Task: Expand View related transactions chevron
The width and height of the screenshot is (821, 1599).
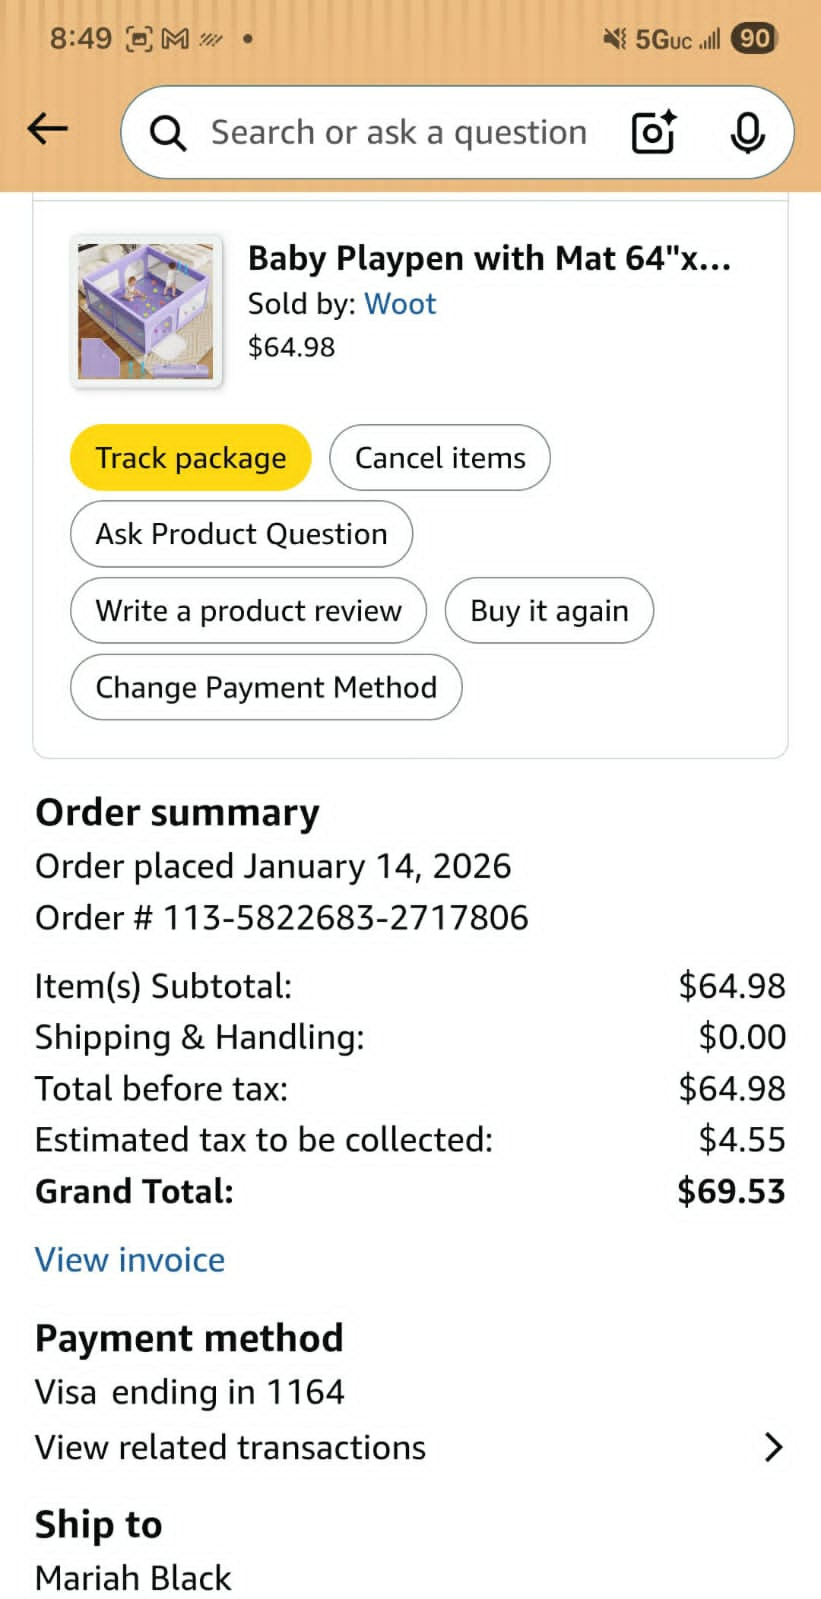Action: [773, 1447]
